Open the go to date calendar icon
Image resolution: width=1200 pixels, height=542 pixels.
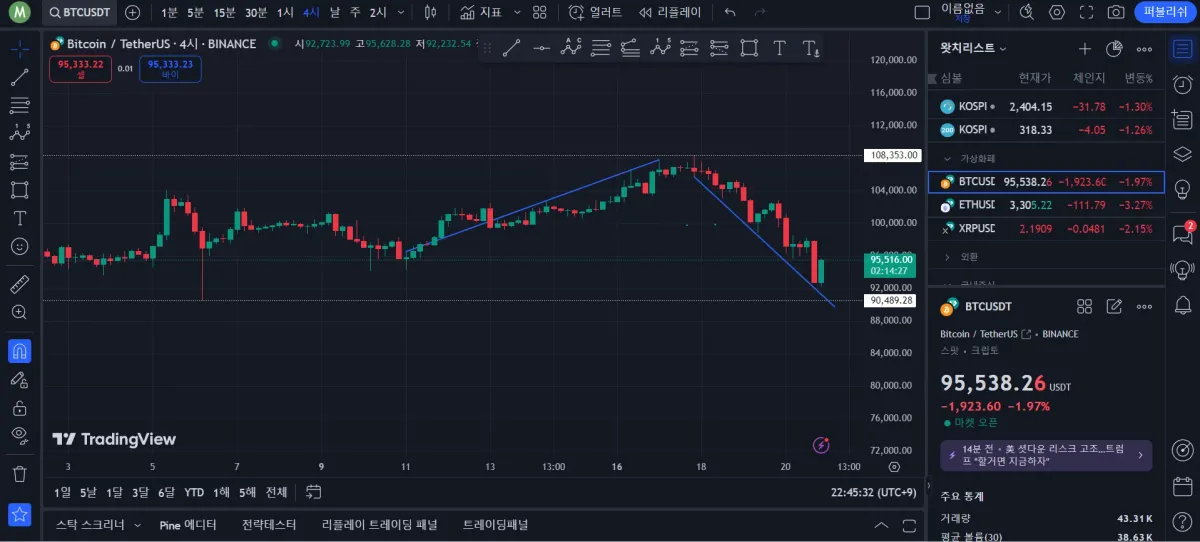click(314, 492)
